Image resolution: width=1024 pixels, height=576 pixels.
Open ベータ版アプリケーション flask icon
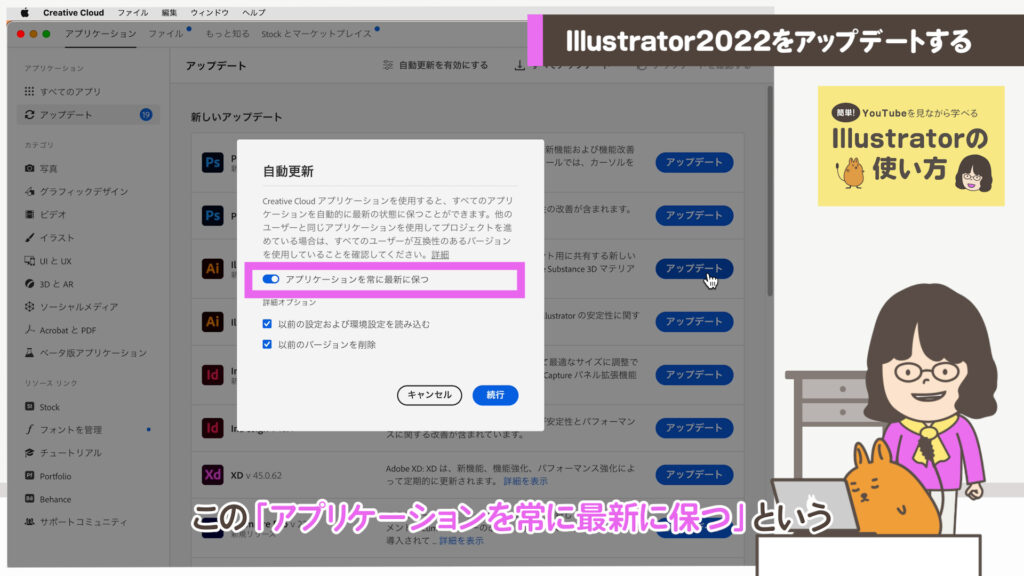pos(29,353)
